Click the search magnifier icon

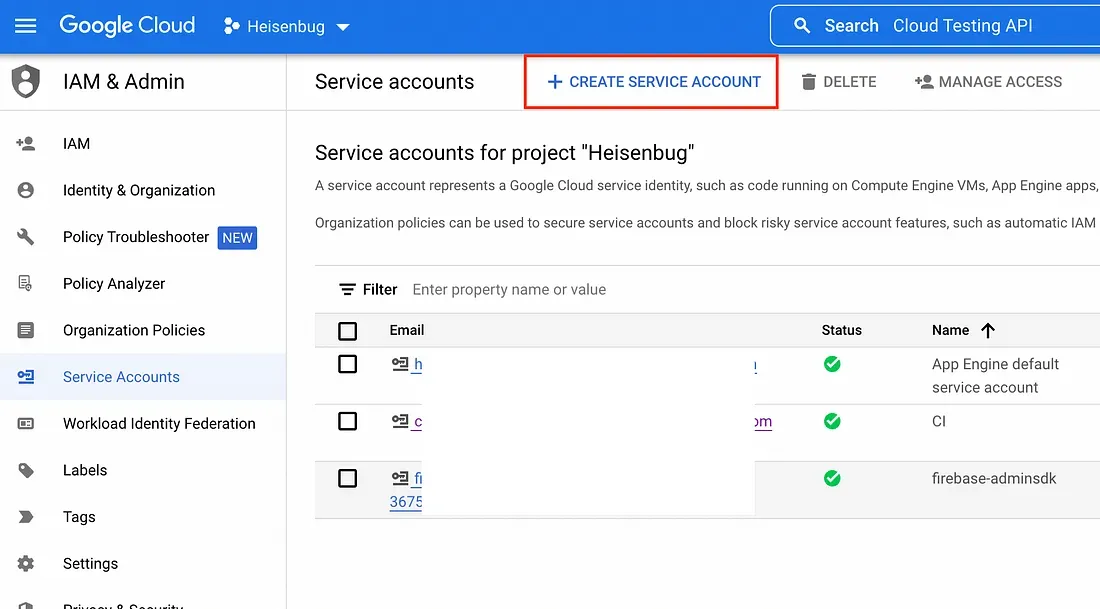click(802, 26)
